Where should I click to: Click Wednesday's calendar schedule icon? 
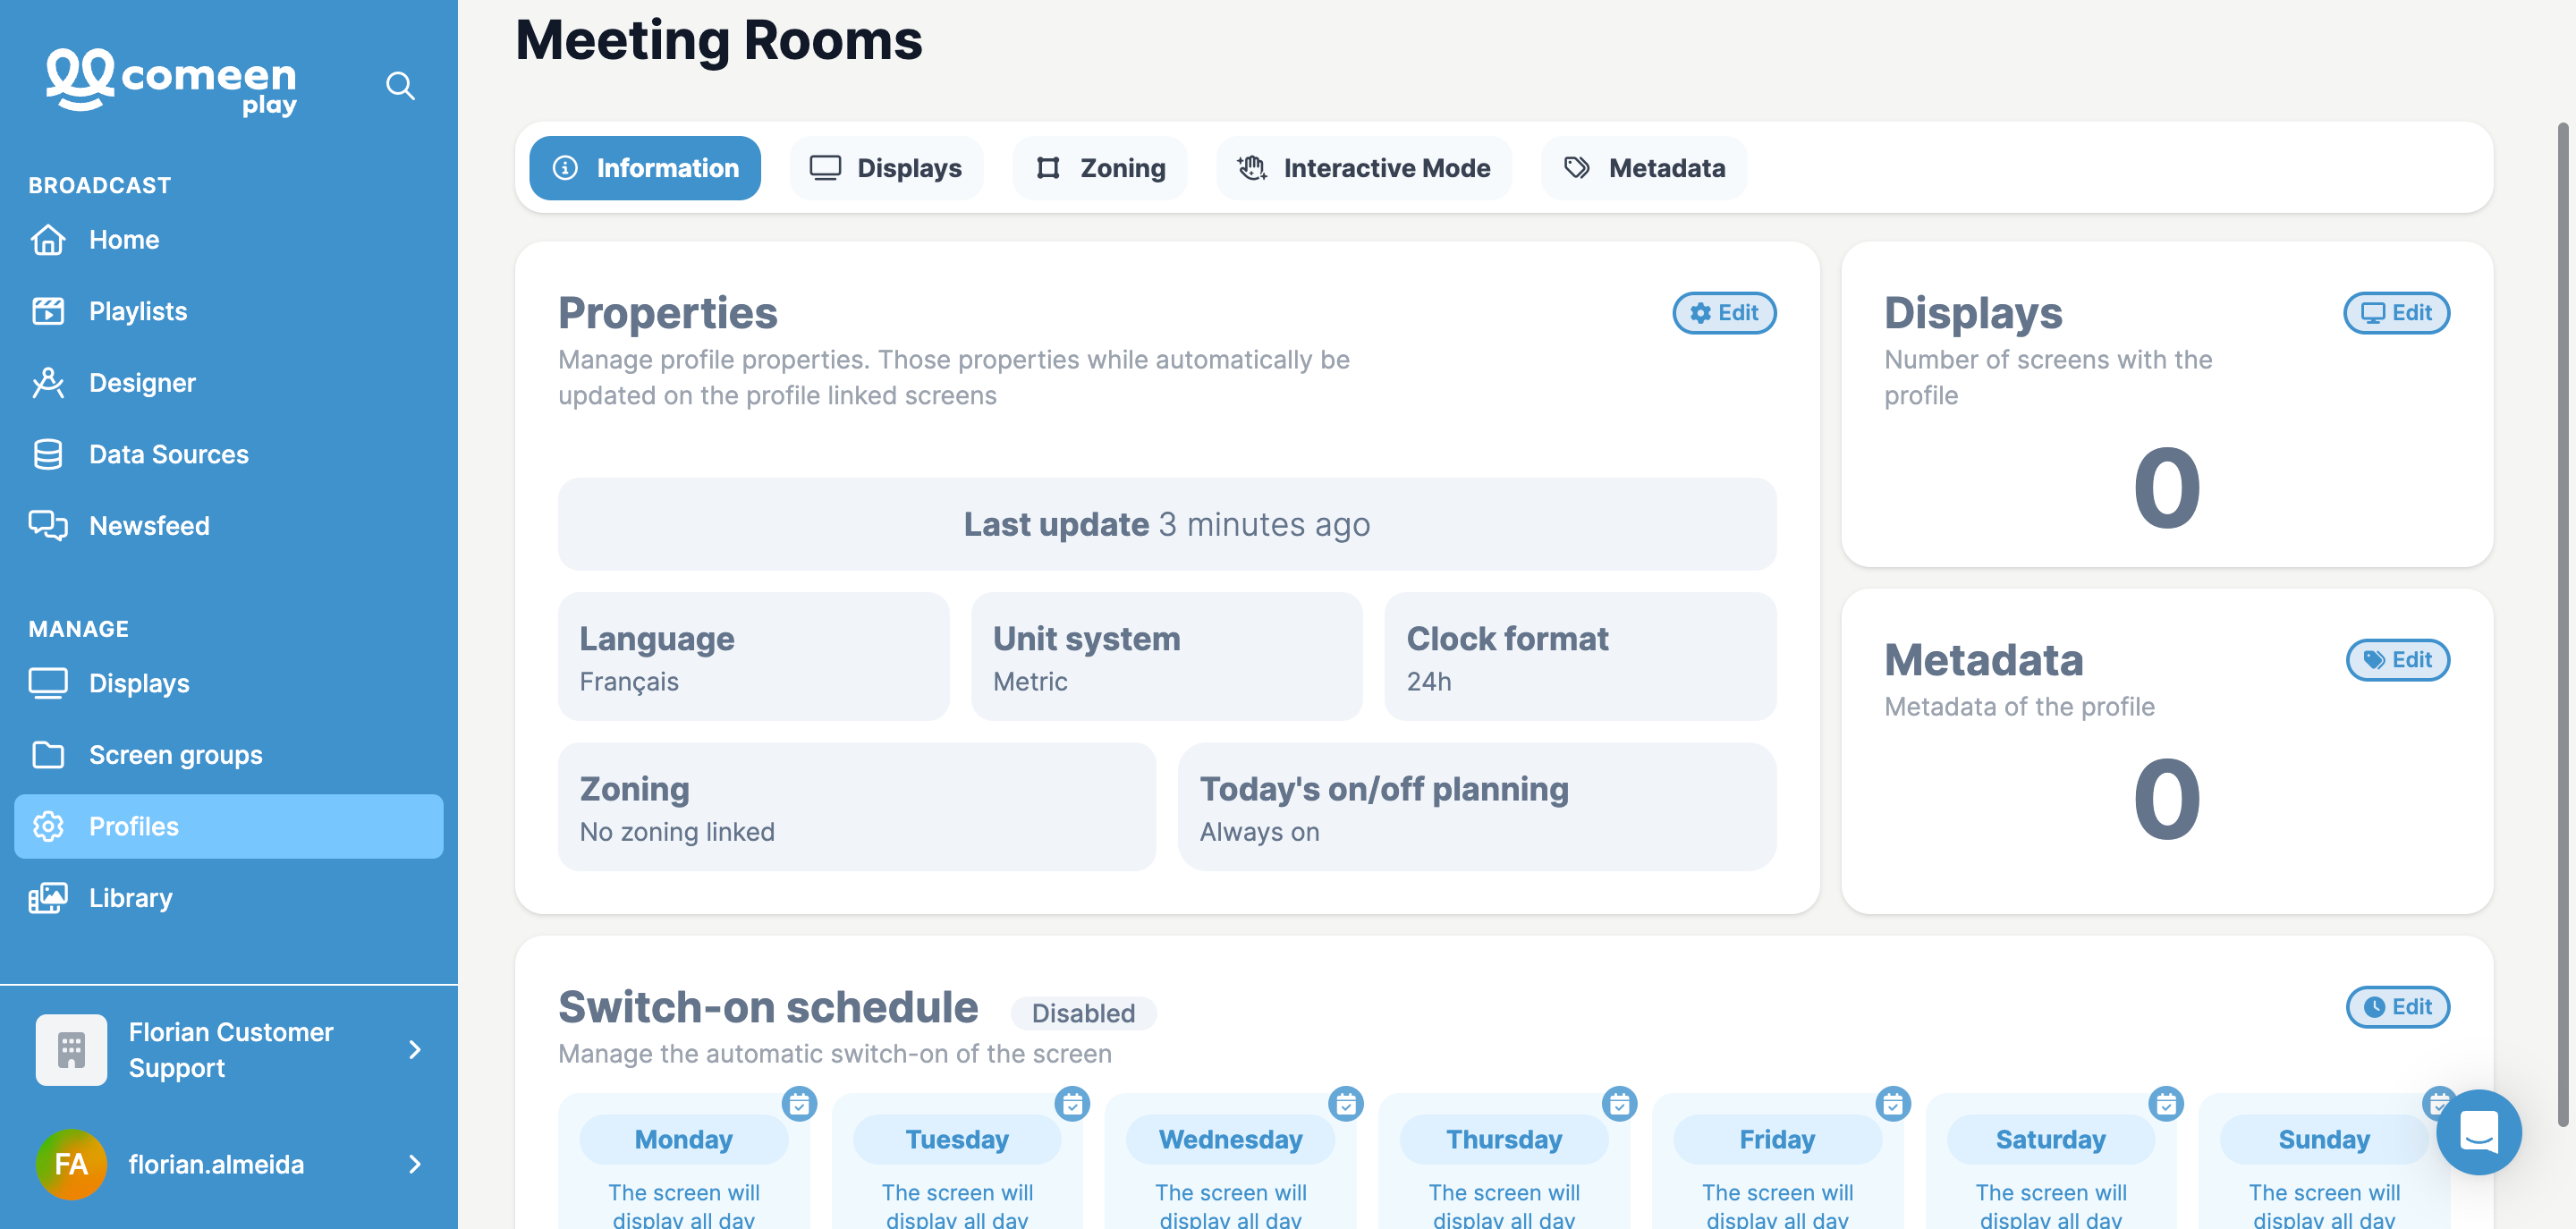coord(1345,1103)
